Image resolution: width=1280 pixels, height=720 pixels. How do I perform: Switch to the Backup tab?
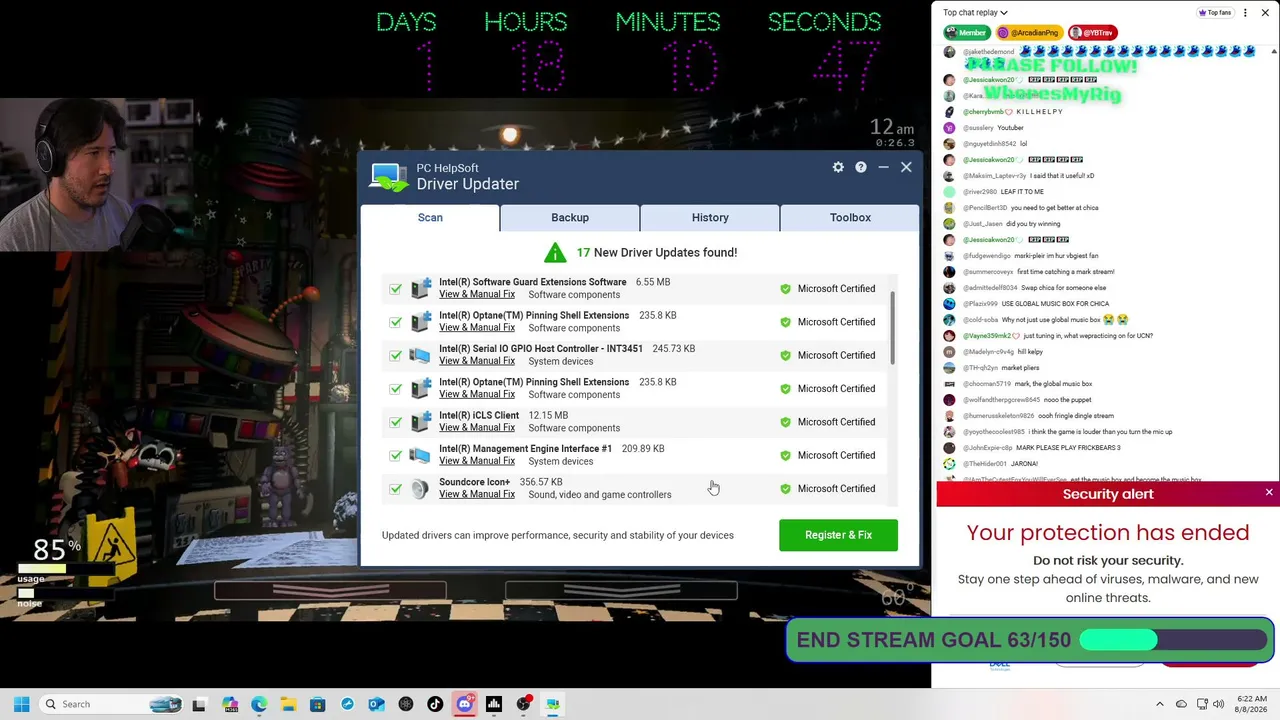pos(570,217)
